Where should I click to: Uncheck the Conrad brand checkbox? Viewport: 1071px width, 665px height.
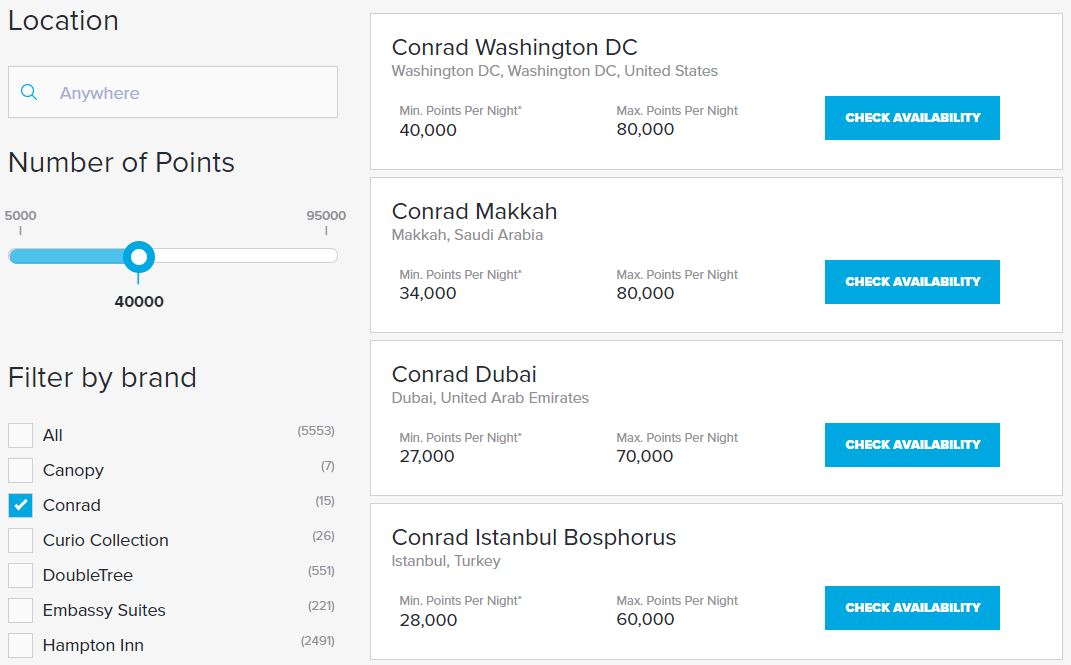[20, 505]
